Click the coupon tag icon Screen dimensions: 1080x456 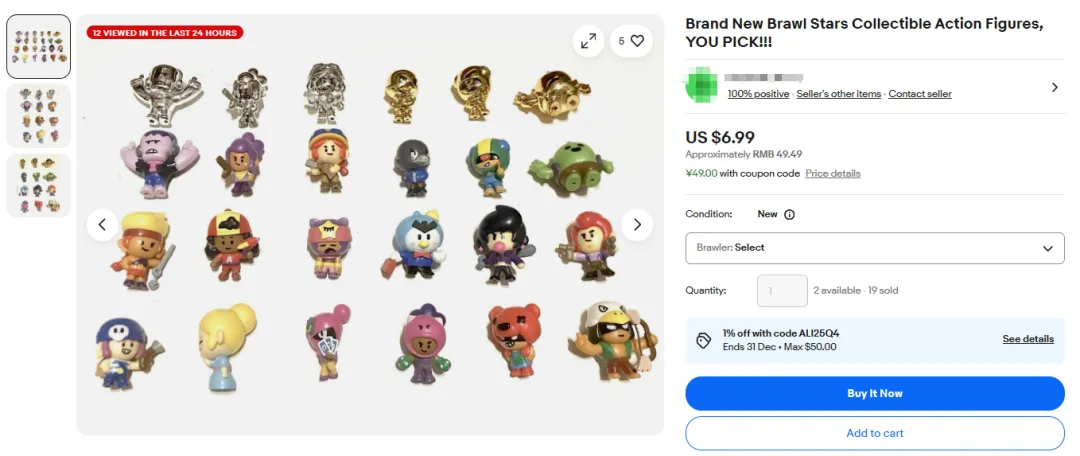coord(704,340)
